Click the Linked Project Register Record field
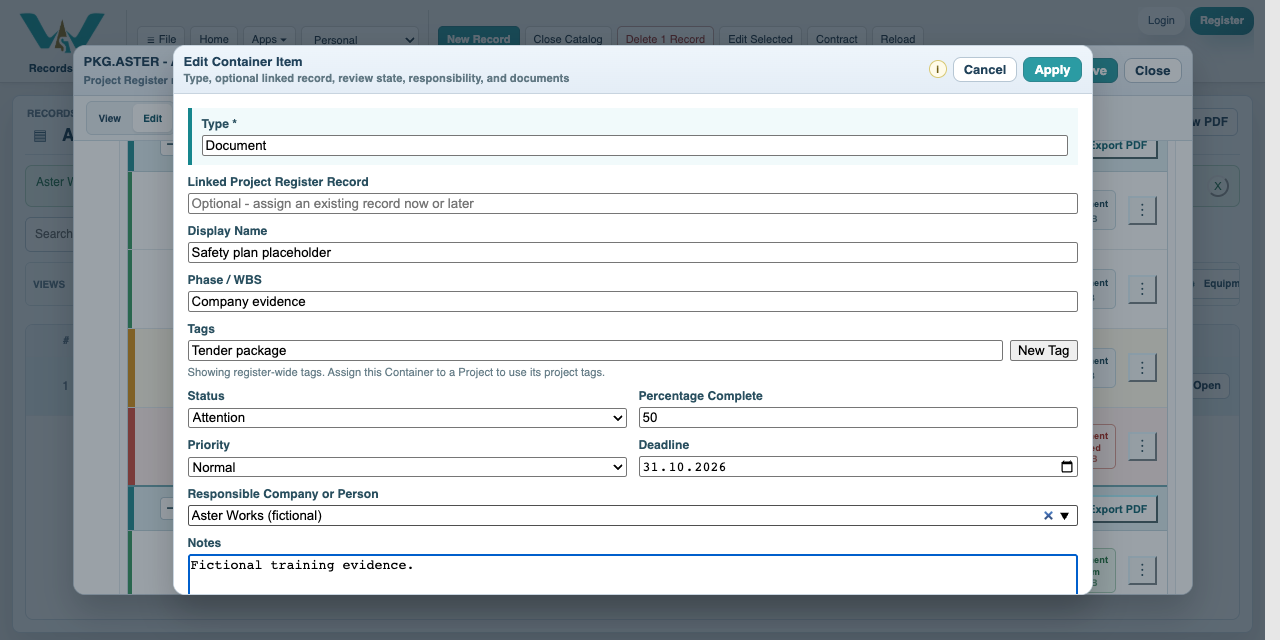The image size is (1280, 640). click(633, 203)
